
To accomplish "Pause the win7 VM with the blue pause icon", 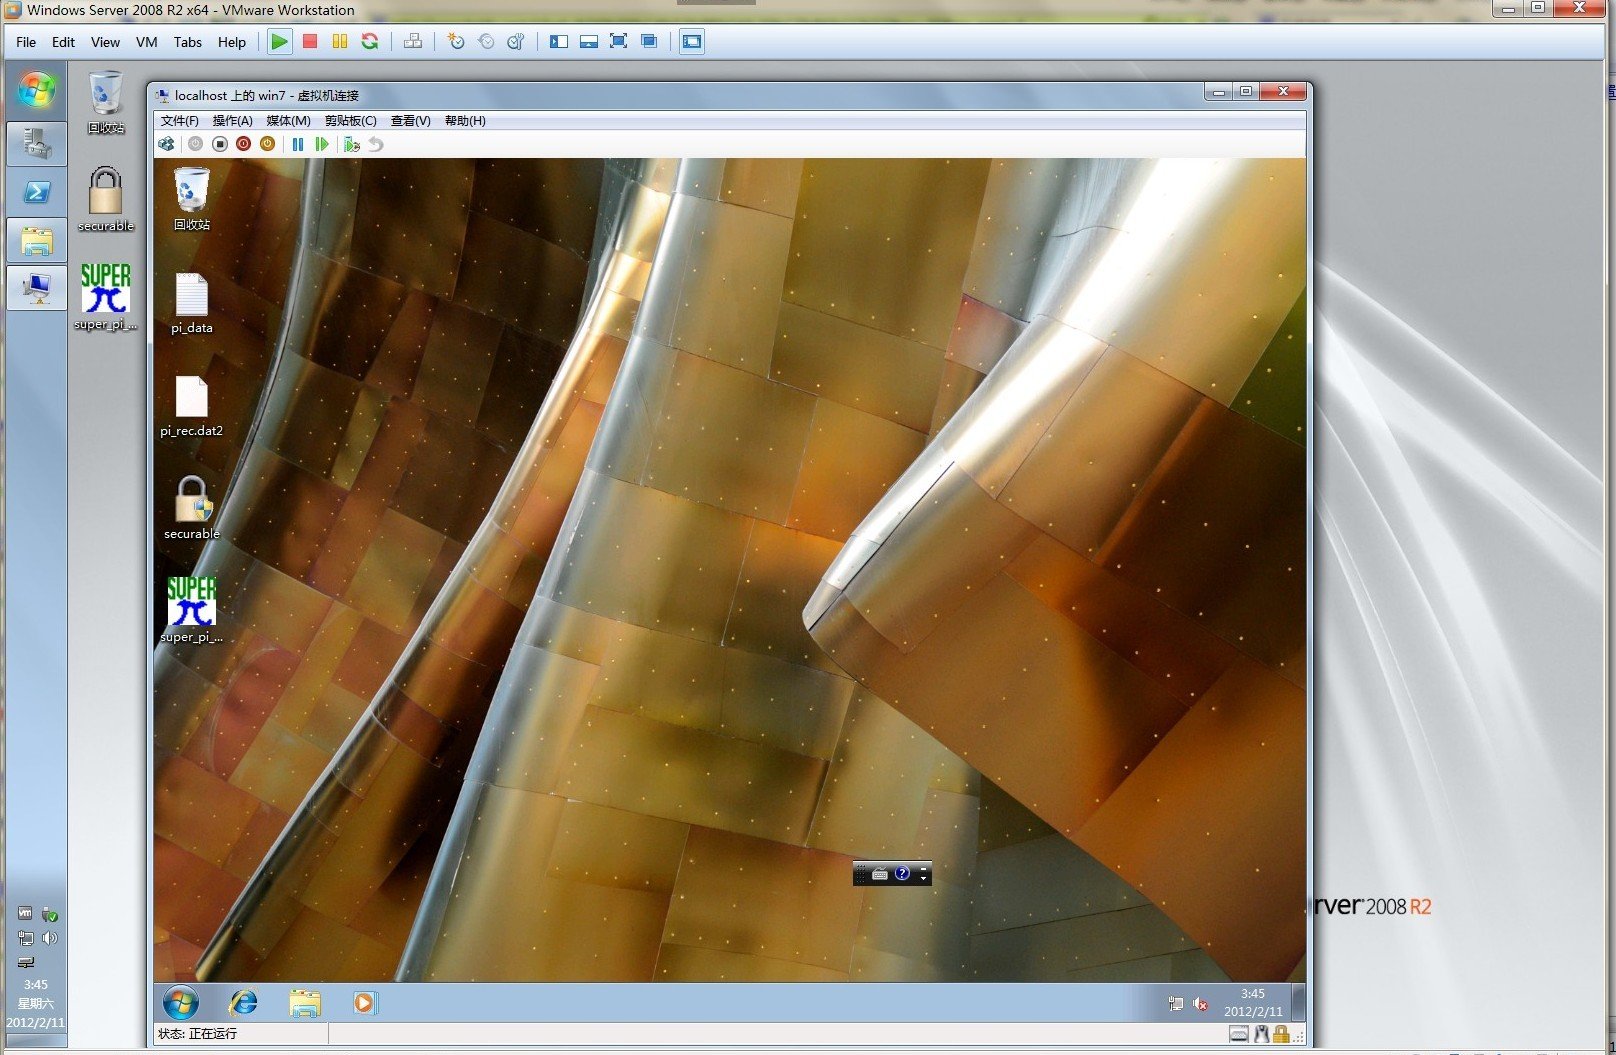I will pos(298,144).
